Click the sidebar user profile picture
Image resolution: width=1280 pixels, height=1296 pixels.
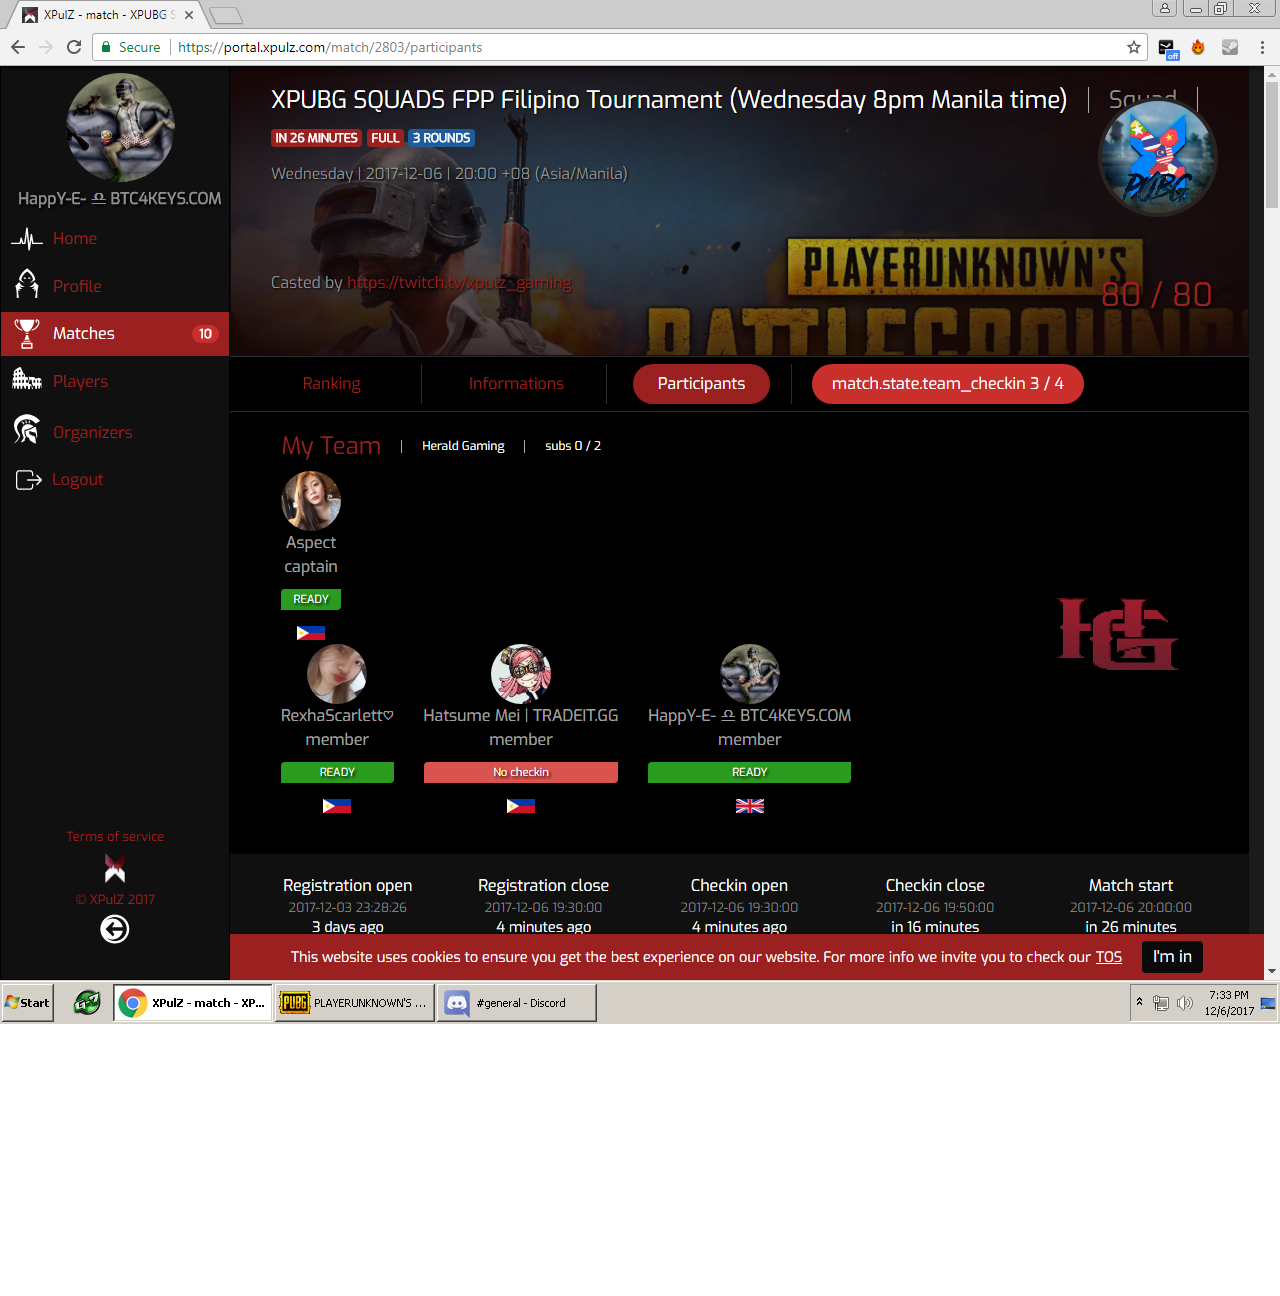tap(120, 127)
